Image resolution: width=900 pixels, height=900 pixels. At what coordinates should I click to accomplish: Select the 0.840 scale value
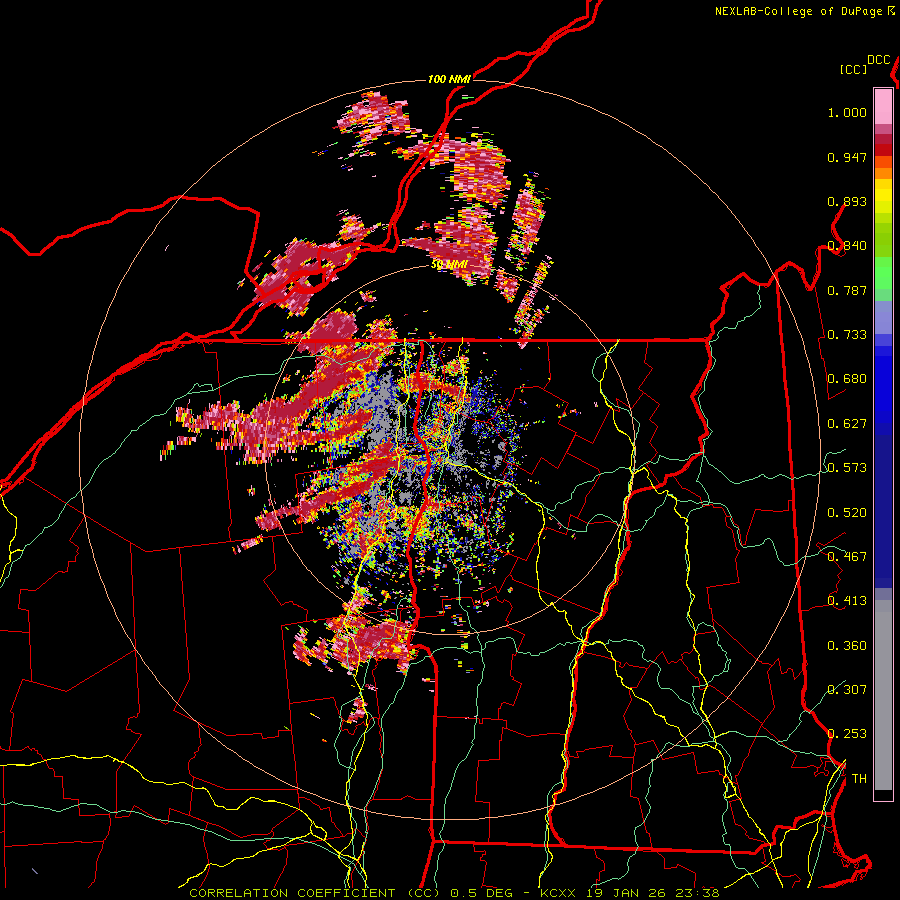847,246
